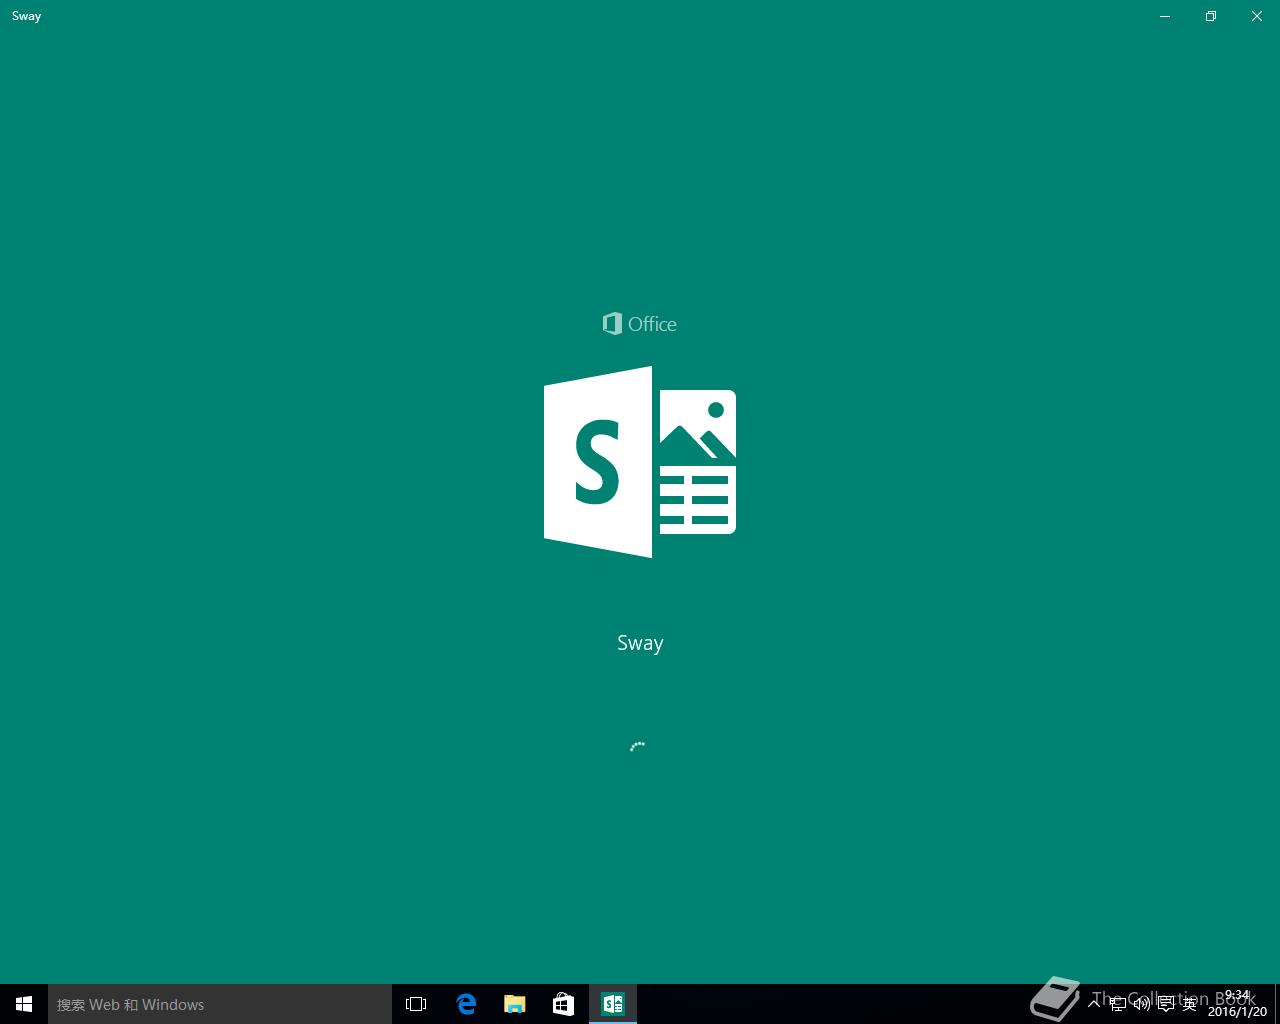The width and height of the screenshot is (1280, 1024).
Task: Click the loading spinner below Sway label
Action: click(x=638, y=746)
